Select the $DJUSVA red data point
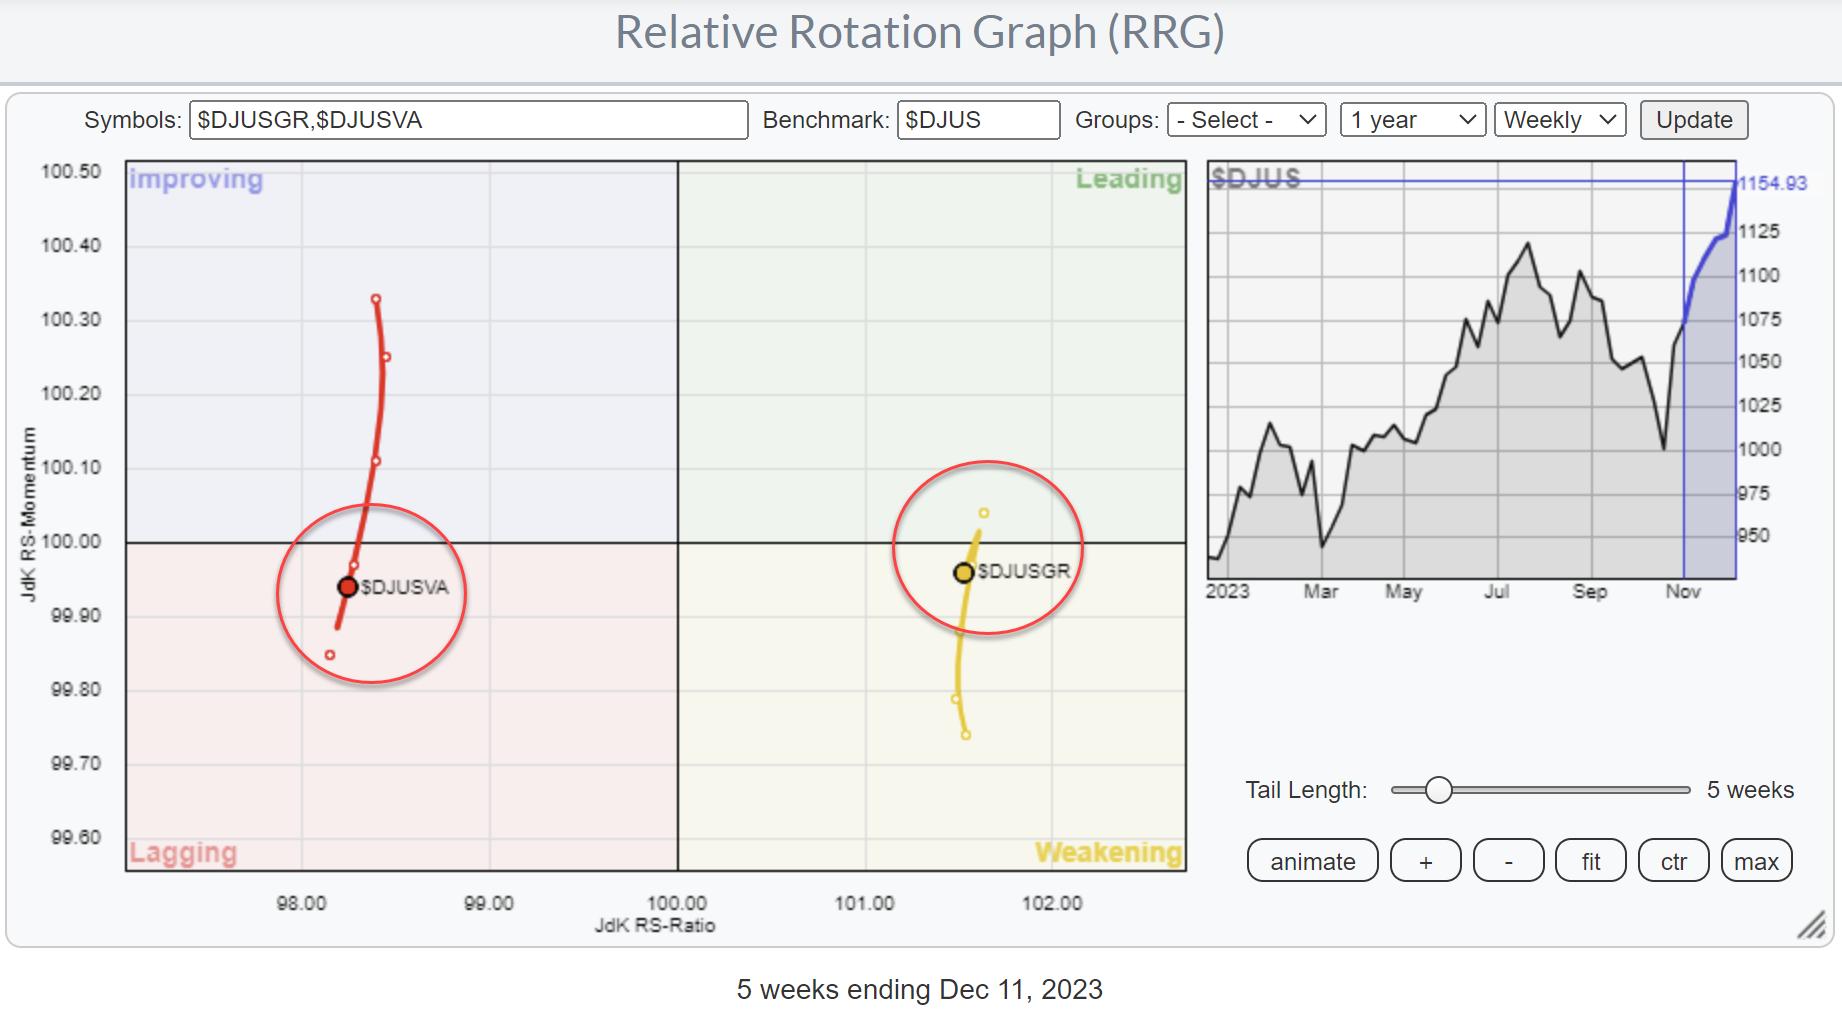Image resolution: width=1842 pixels, height=1020 pixels. click(x=347, y=587)
